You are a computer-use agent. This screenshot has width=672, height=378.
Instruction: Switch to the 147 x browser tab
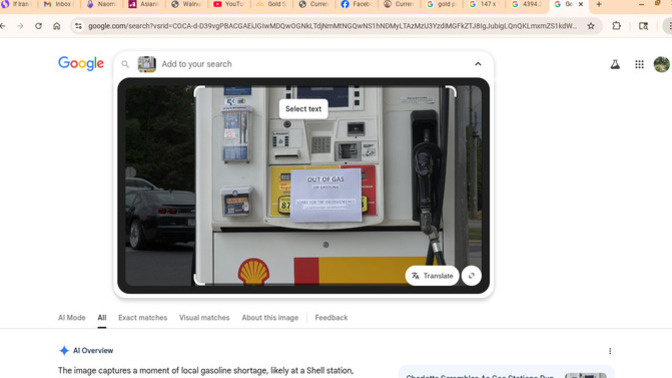(483, 4)
